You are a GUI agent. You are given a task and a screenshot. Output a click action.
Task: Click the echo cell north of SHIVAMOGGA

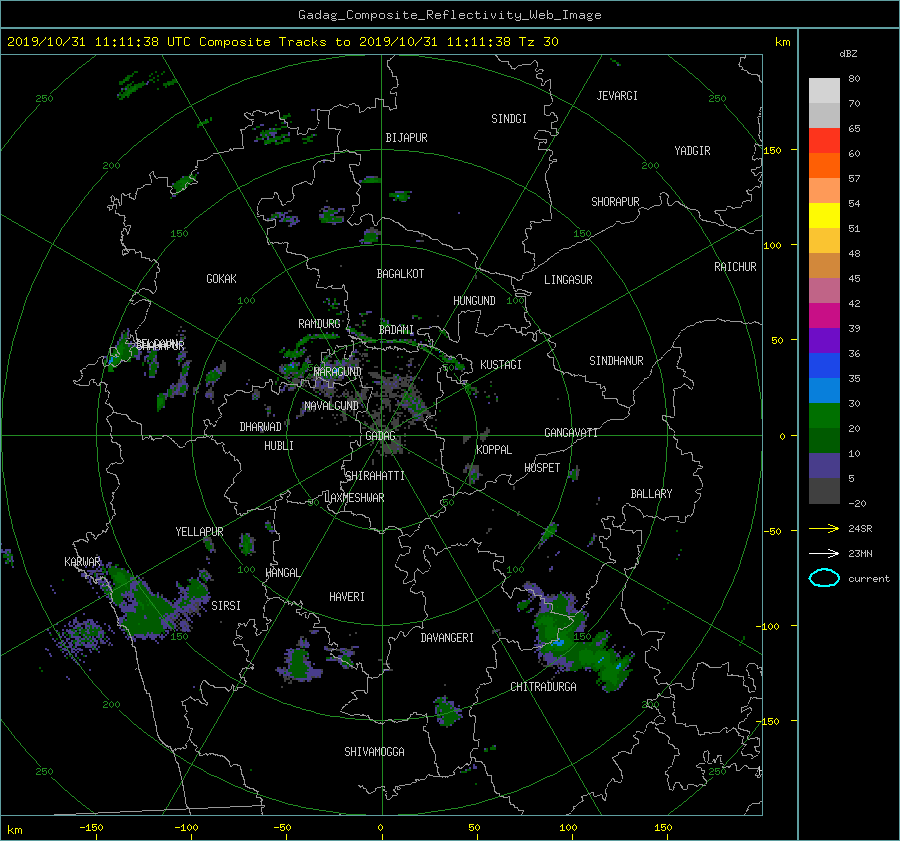447,711
